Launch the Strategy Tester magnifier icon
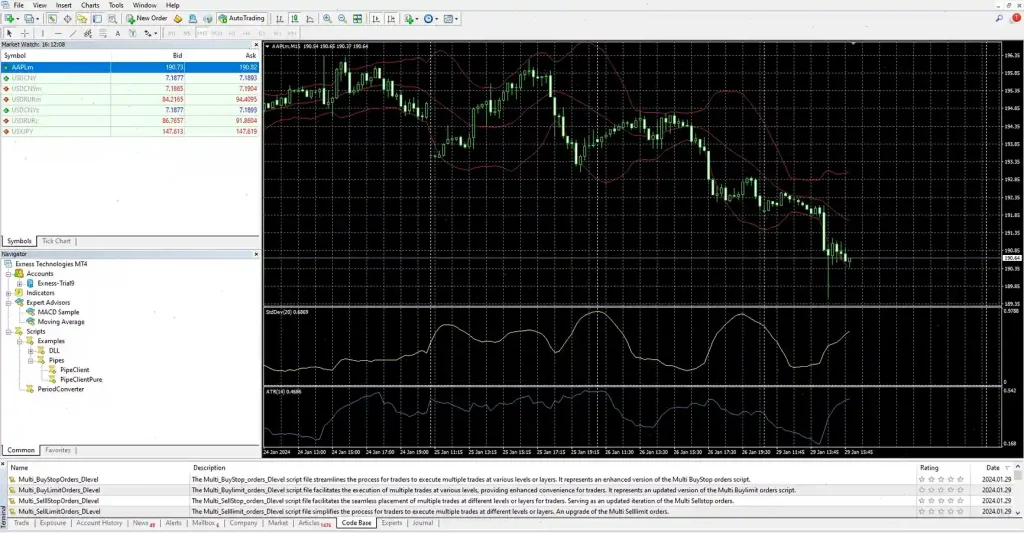 (112, 18)
